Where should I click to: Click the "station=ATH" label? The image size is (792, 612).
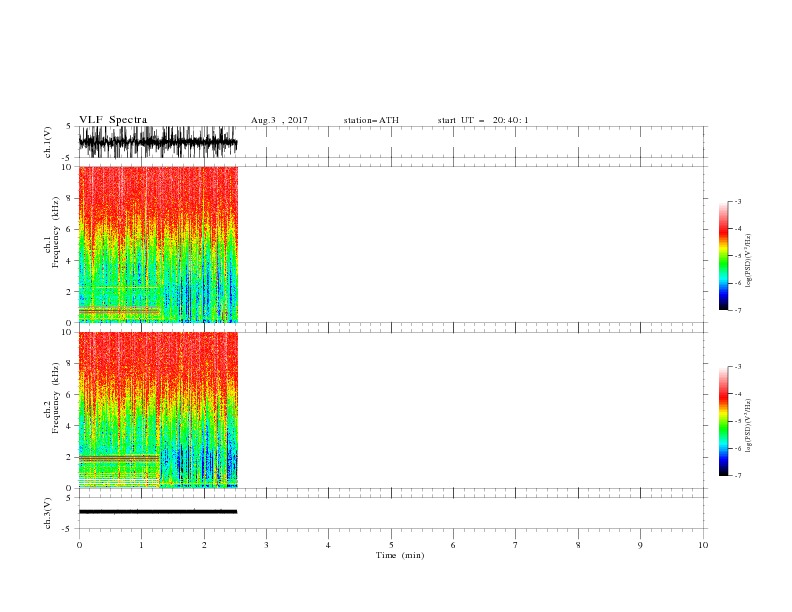pyautogui.click(x=371, y=120)
